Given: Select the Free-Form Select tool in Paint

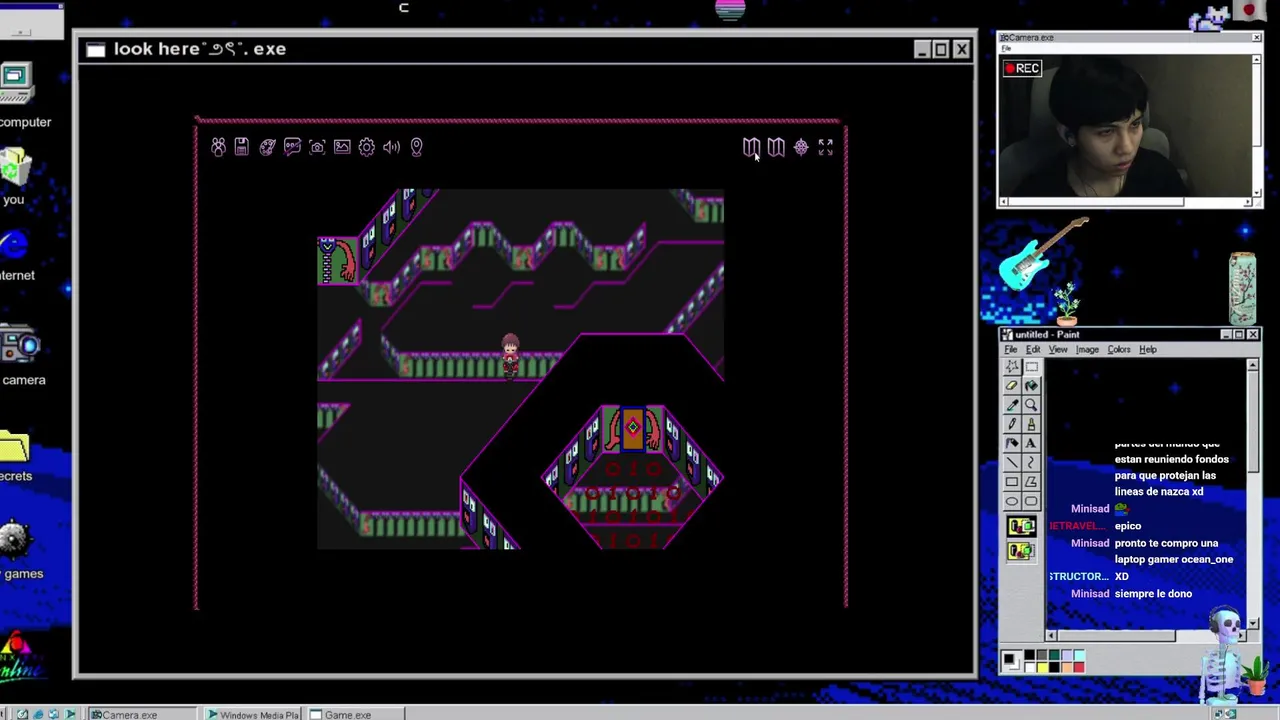Looking at the screenshot, I should click(1012, 366).
